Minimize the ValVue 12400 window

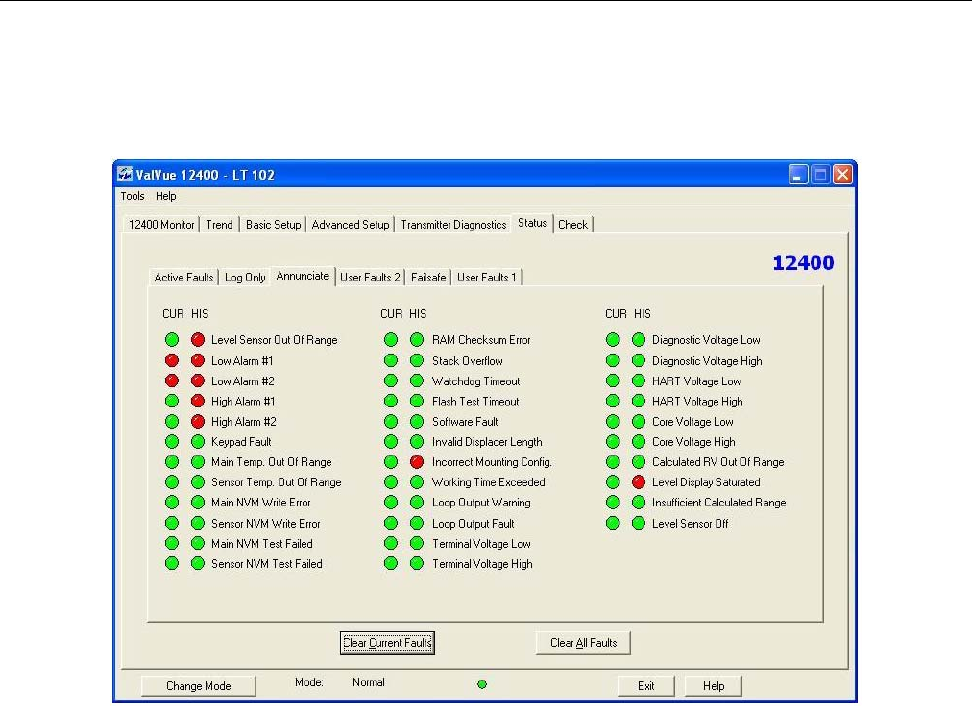coord(798,174)
